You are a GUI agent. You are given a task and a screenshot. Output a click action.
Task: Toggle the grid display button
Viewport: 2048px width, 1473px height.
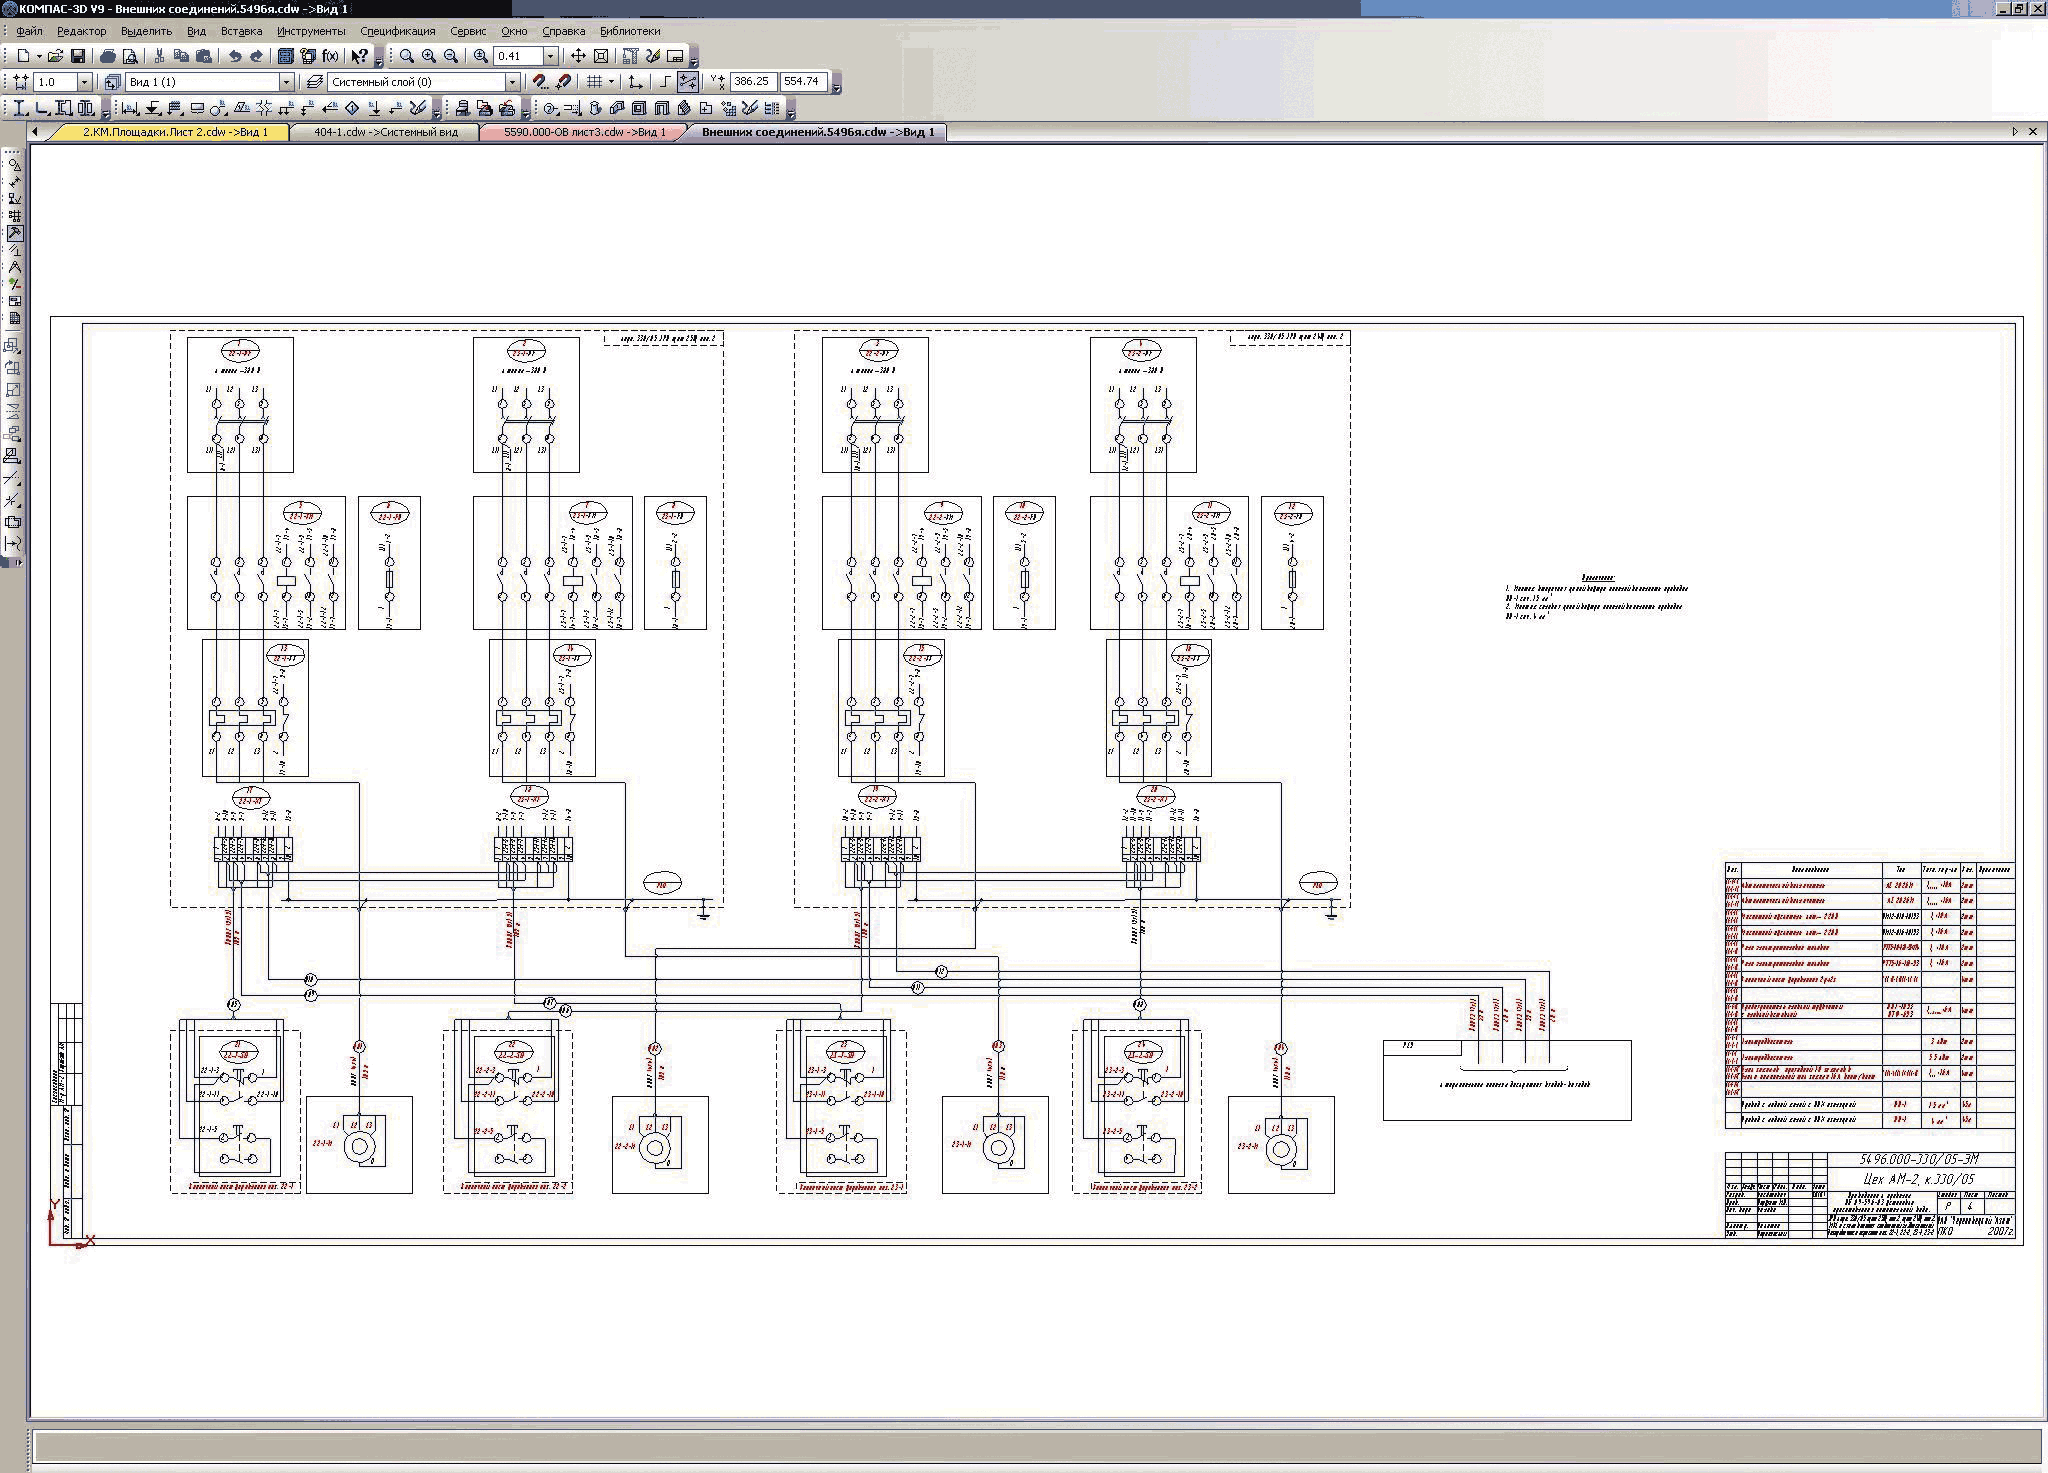(x=594, y=82)
